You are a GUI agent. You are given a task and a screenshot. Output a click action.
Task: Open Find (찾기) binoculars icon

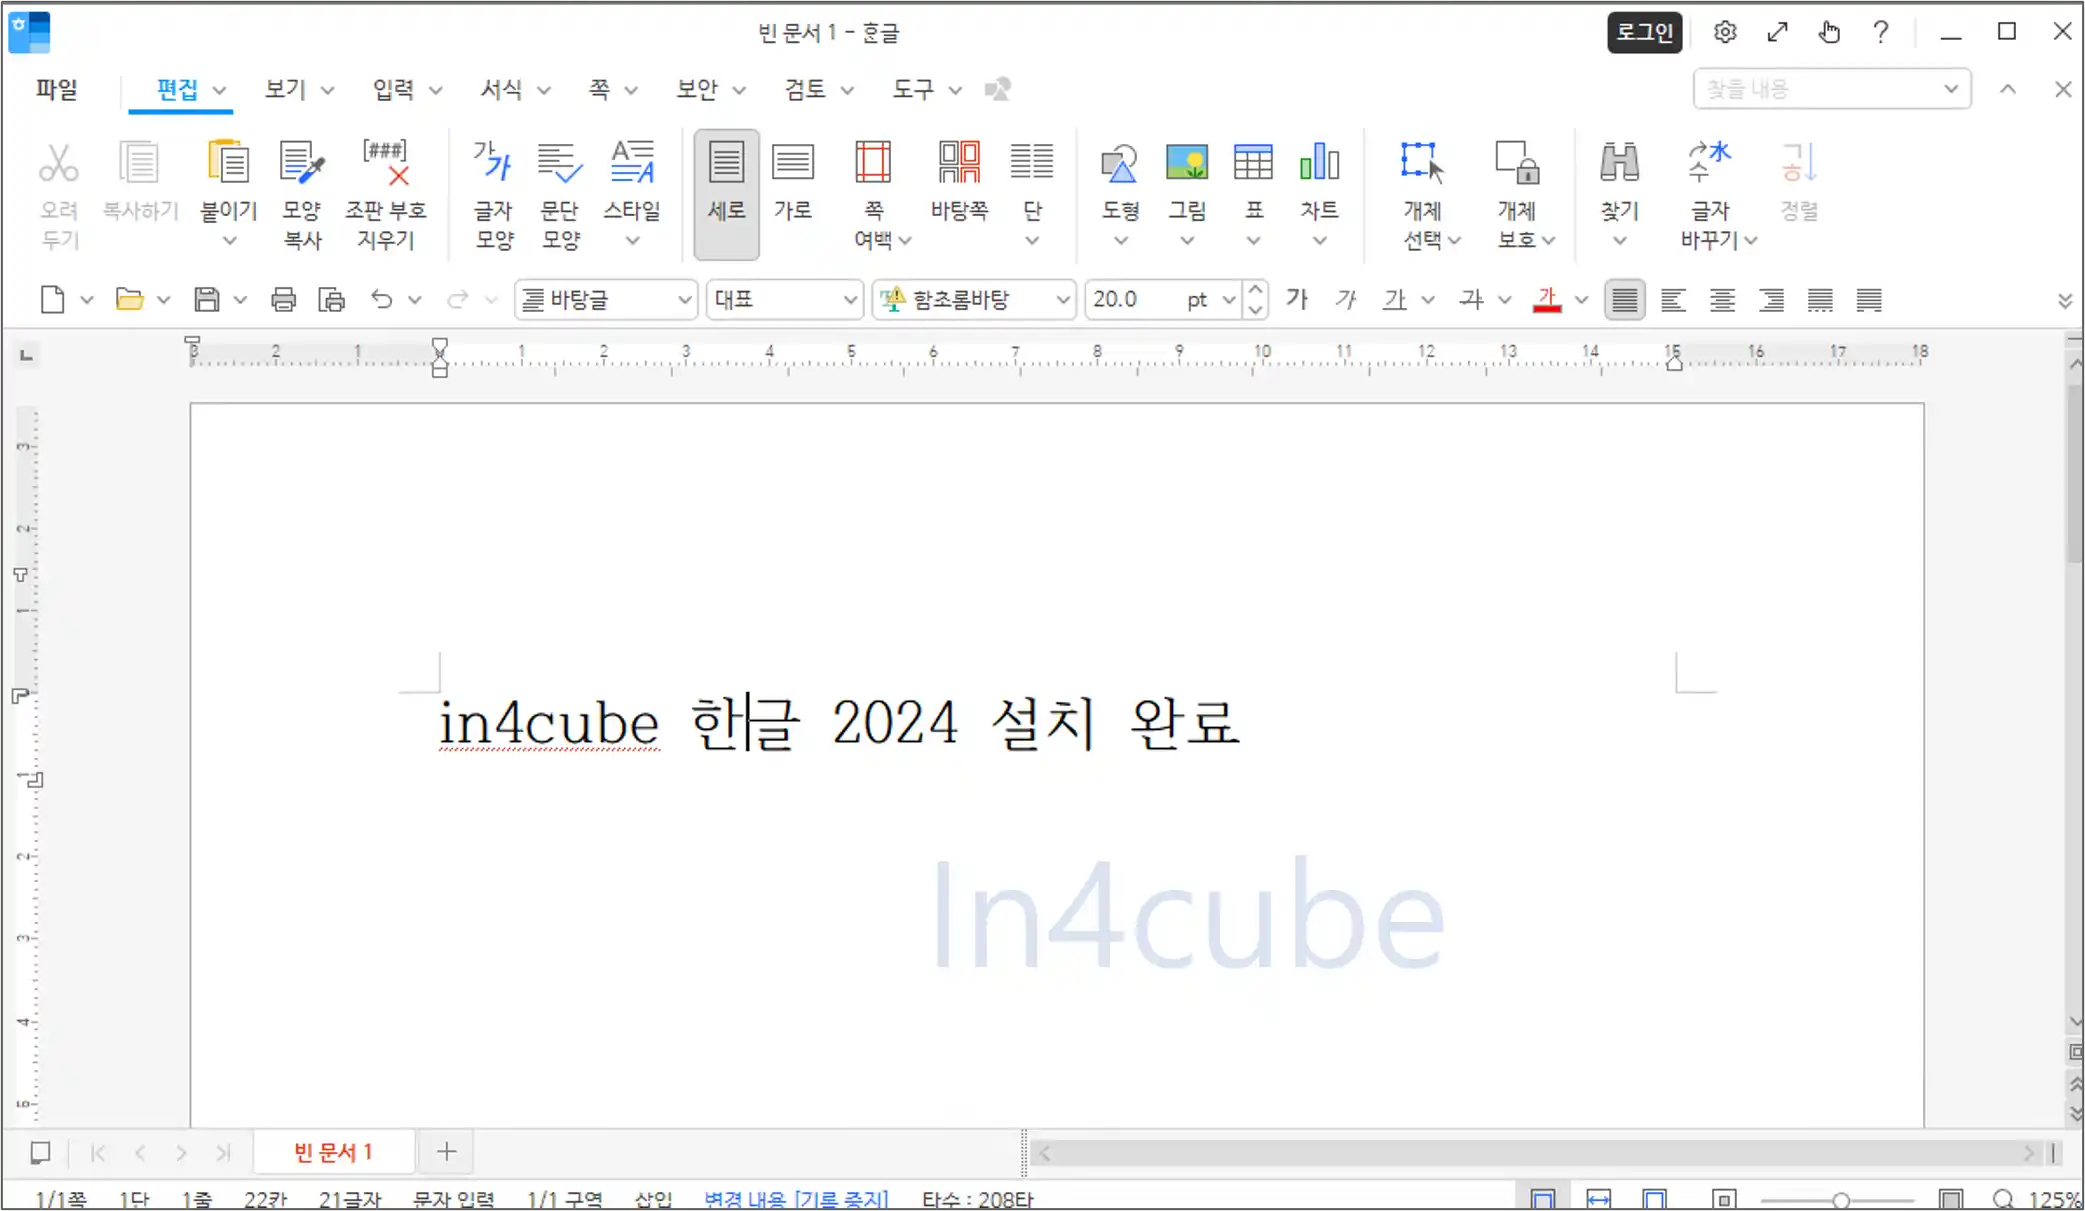click(1619, 163)
